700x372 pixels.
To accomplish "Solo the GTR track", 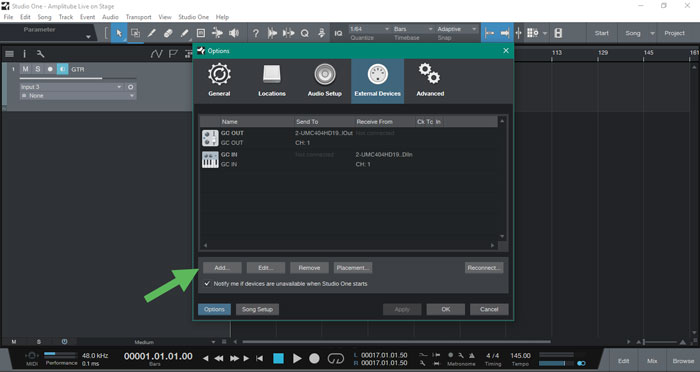I will point(38,69).
